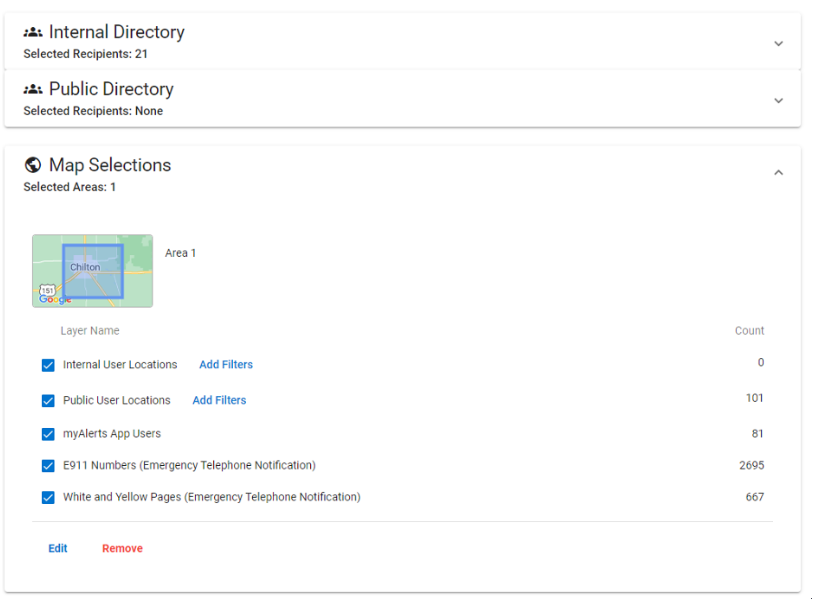
Task: Uncheck the Internal User Locations checkbox
Action: point(48,365)
